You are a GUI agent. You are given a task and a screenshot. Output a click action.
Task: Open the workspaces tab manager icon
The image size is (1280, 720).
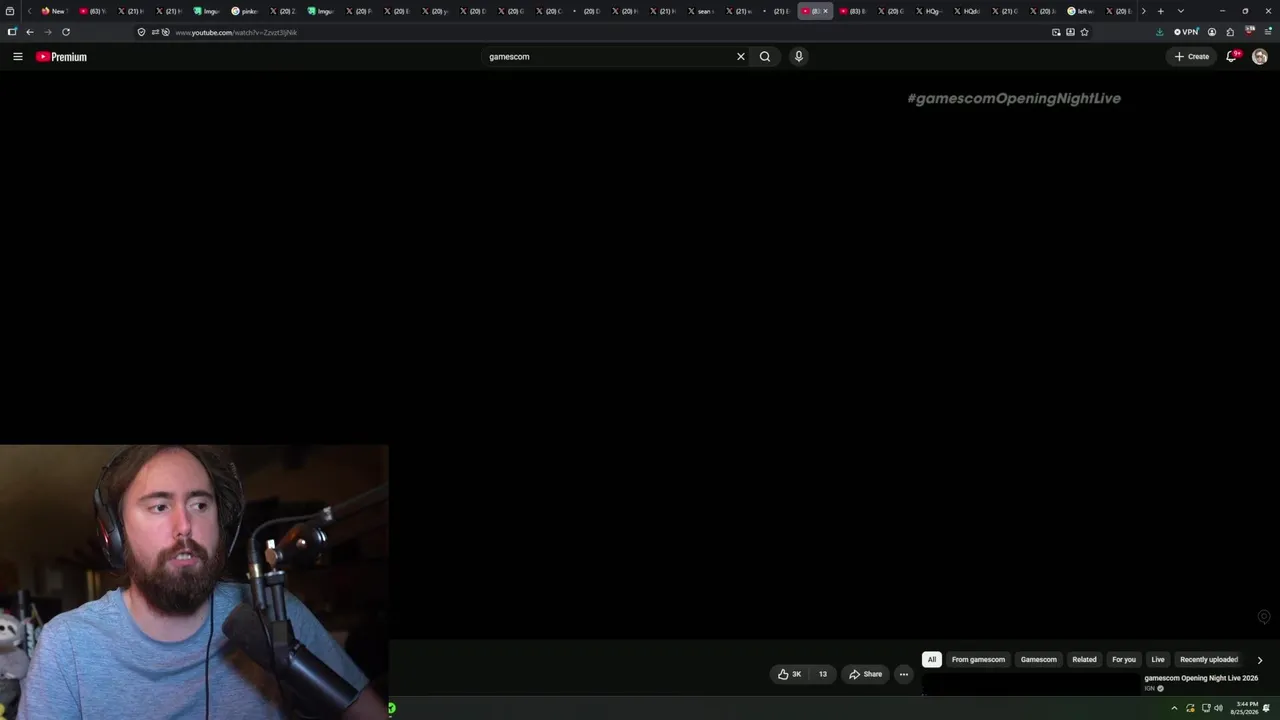[10, 11]
